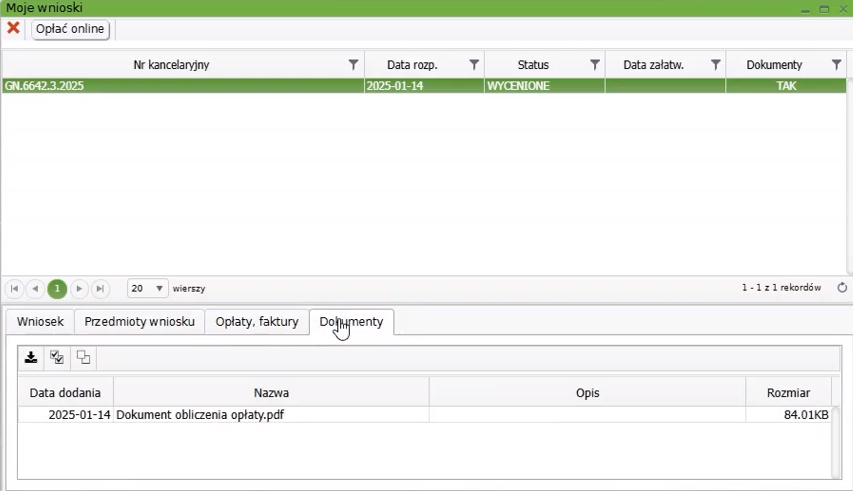Click the deselect all documents icon

point(83,358)
